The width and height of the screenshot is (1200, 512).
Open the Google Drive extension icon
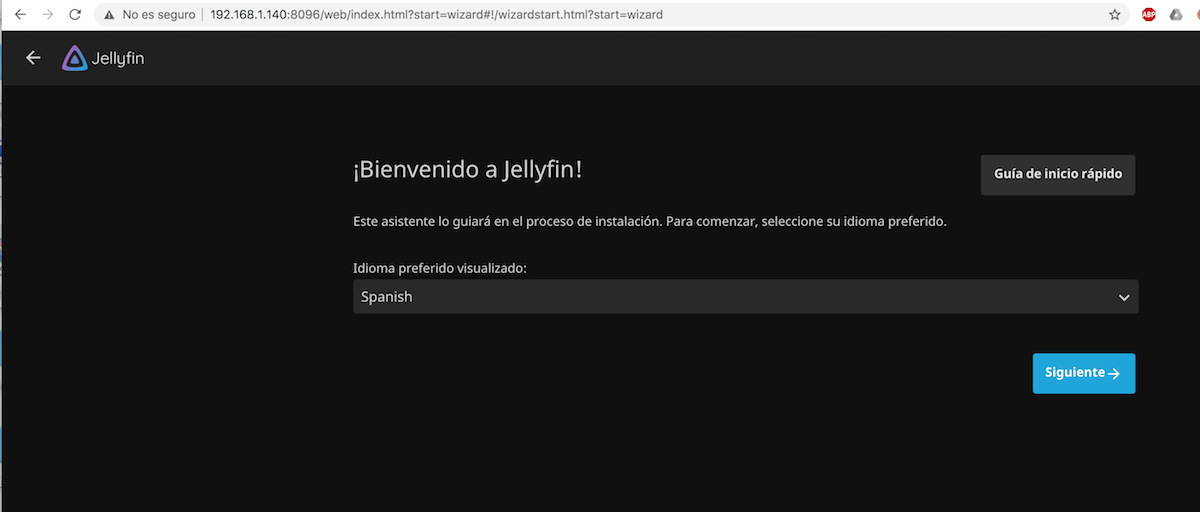click(1177, 15)
